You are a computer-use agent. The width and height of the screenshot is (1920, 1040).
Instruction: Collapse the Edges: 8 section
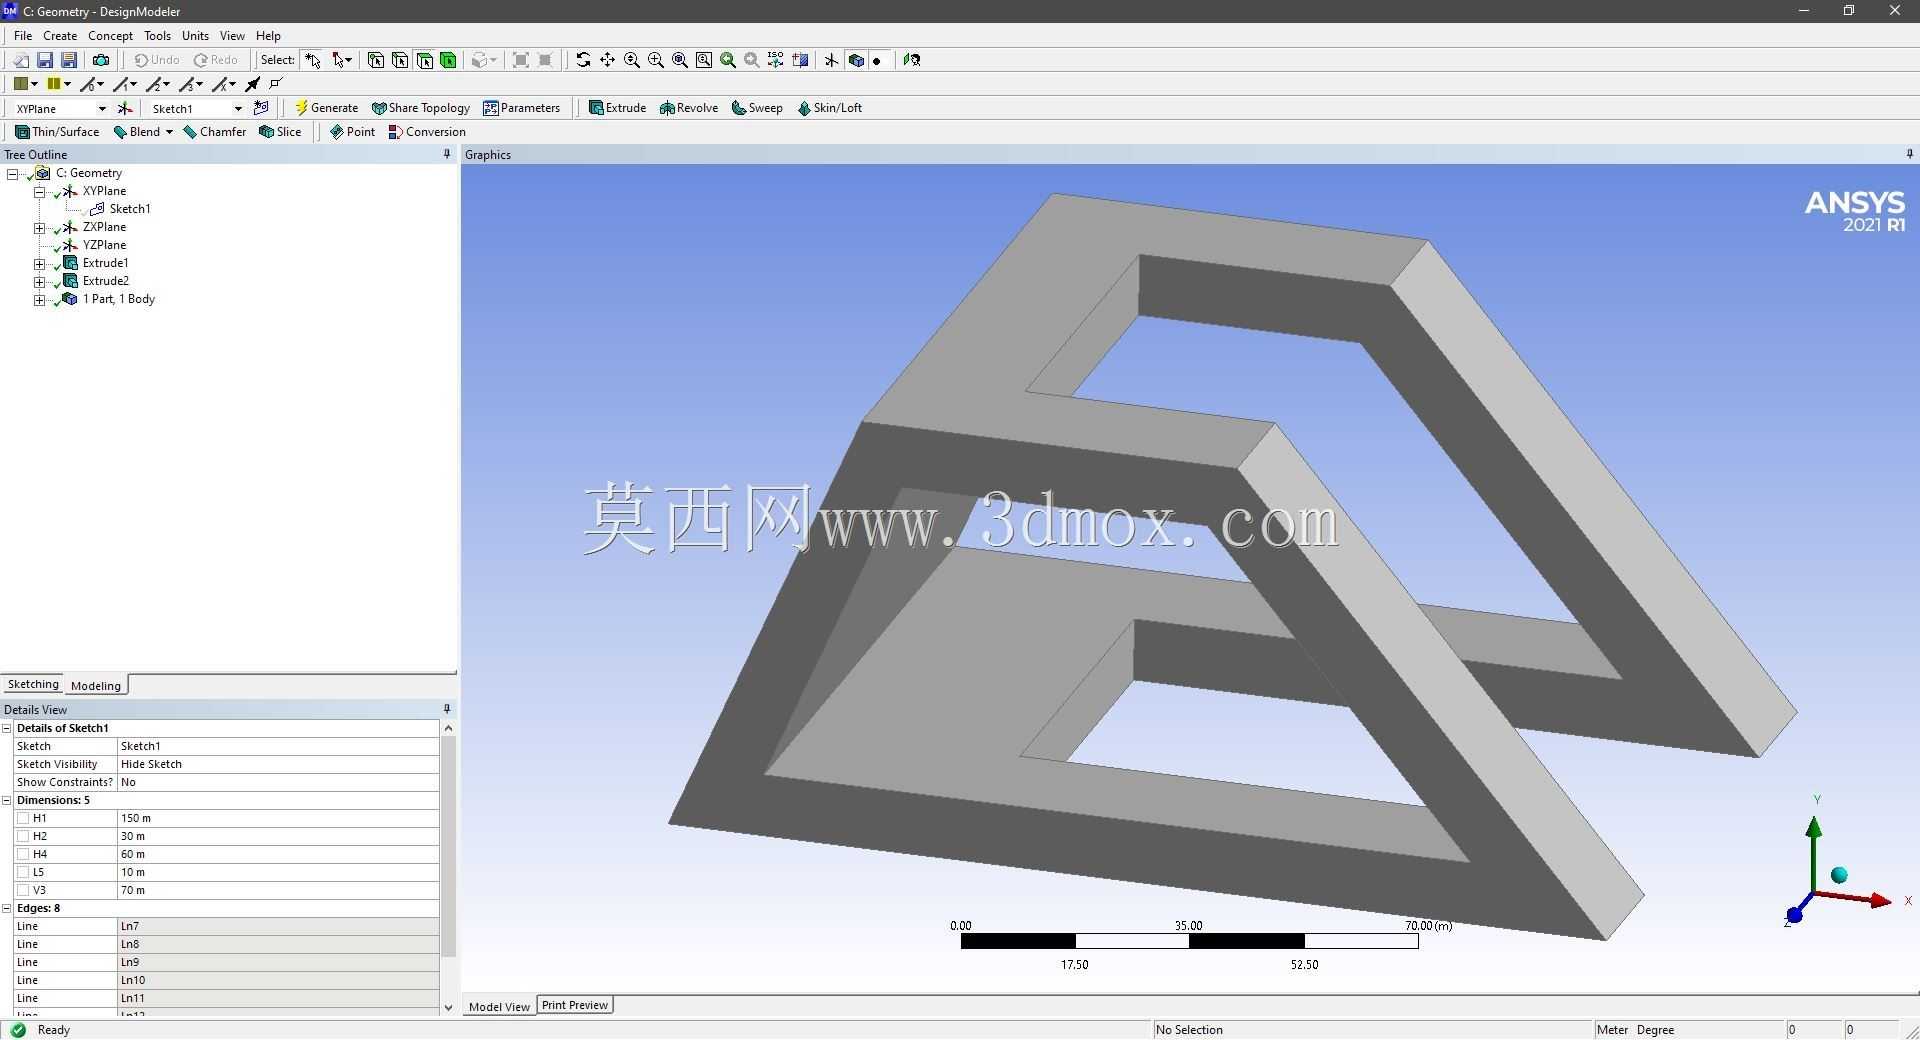(x=7, y=908)
